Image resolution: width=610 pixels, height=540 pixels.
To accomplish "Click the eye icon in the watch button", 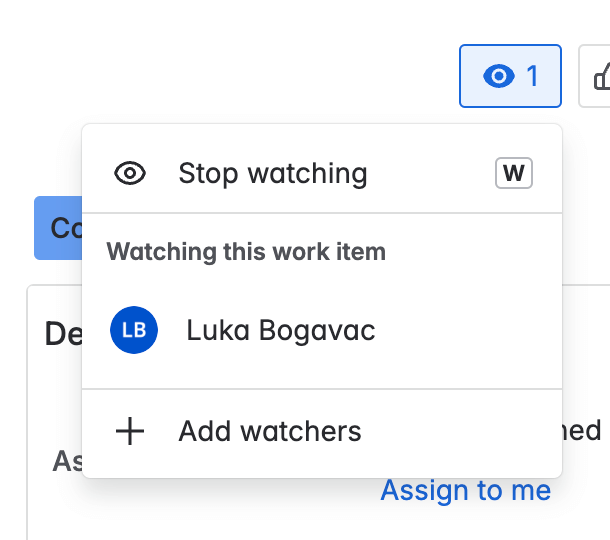I will (x=498, y=76).
